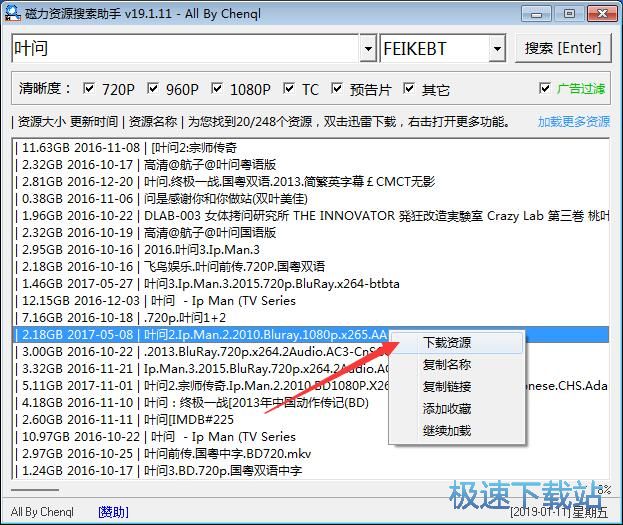
Task: Toggle the 720P resolution checkbox
Action: click(x=89, y=89)
